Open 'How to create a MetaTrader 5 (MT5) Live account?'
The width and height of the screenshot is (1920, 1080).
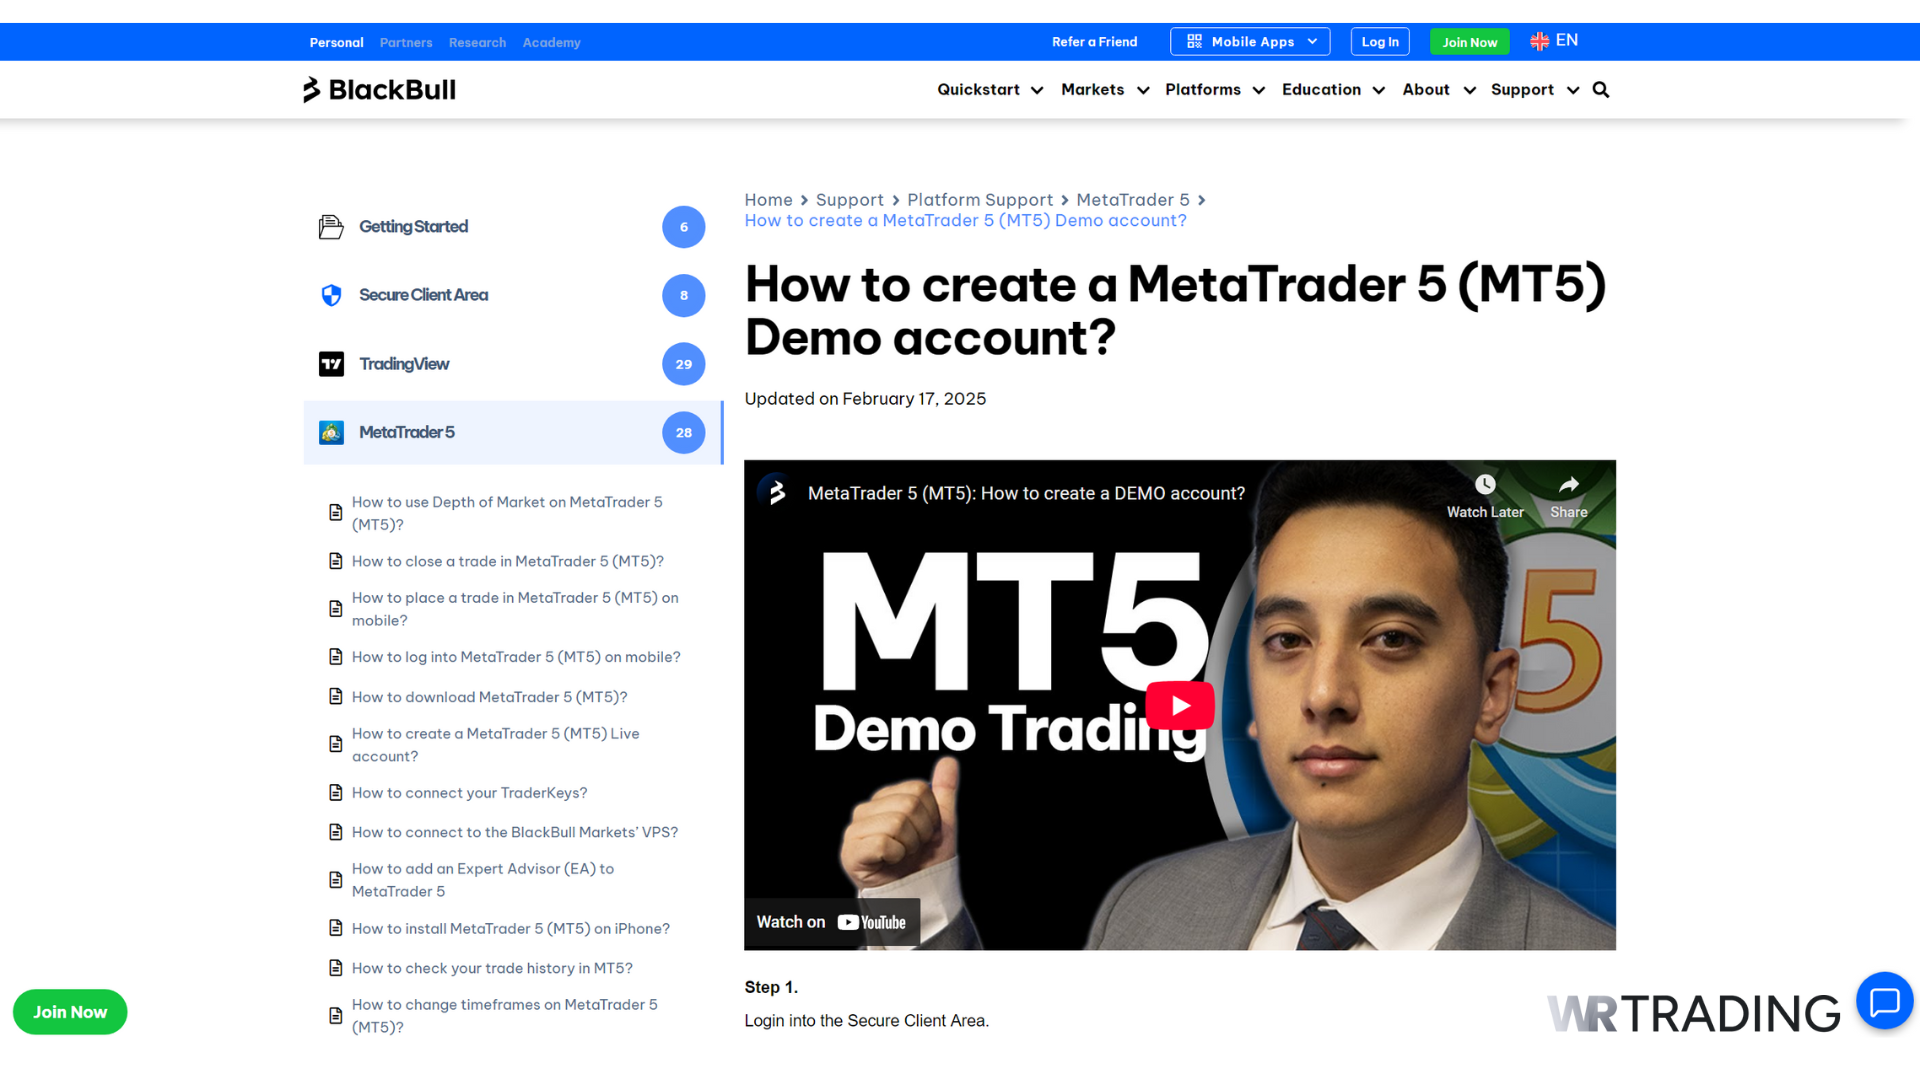click(x=495, y=745)
